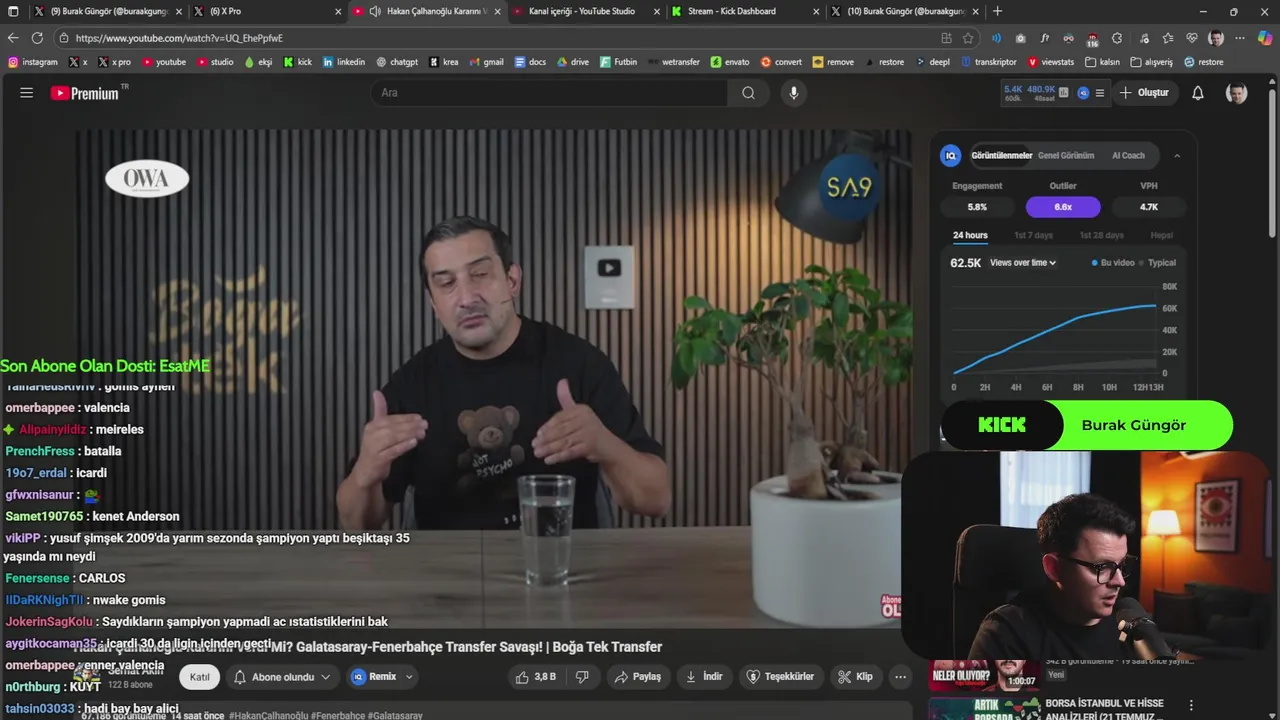1280x720 pixels.
Task: Click the browser profile avatar icon
Action: point(1216,38)
